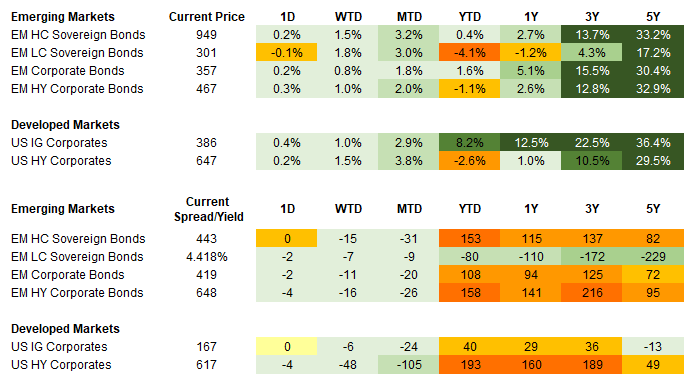This screenshot has width=693, height=384.
Task: Select the US IG Corporates 1D spread 0 cell
Action: coord(286,346)
